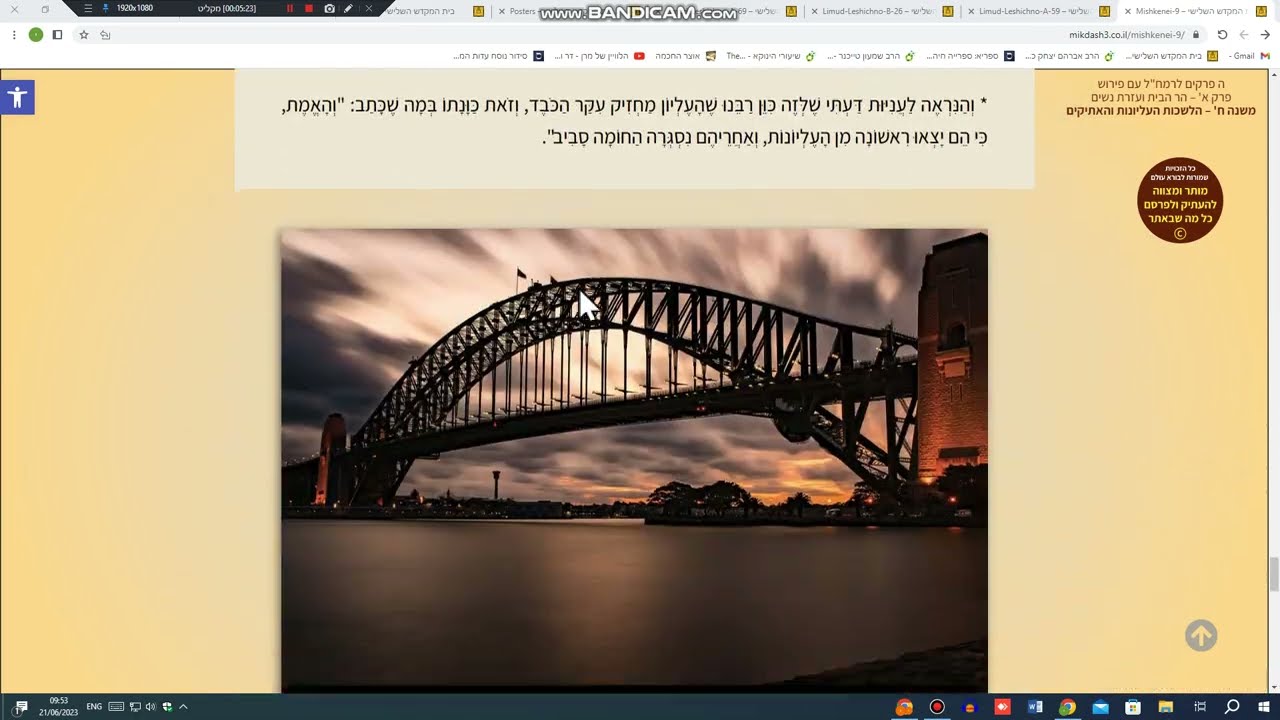Open the סידור נוסח עדות המזרח bookmark

point(498,56)
